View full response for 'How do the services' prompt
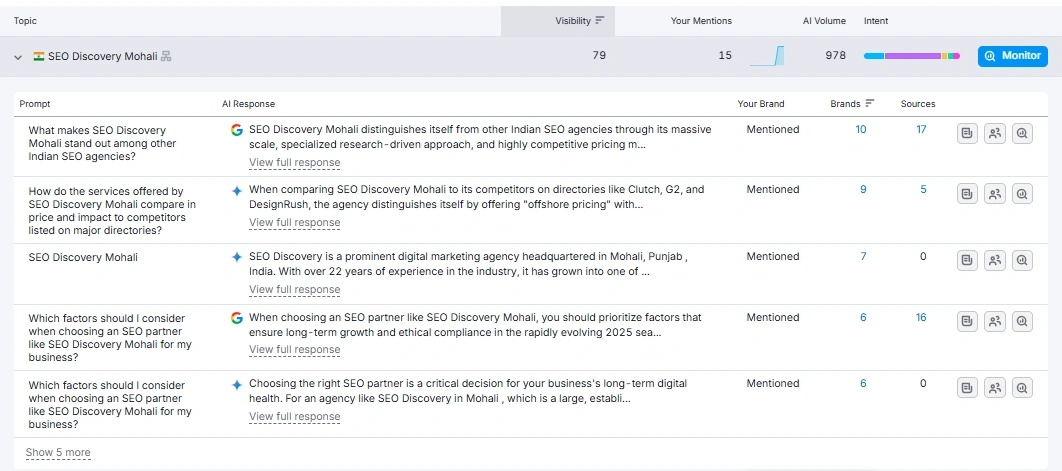Image resolution: width=1062 pixels, height=471 pixels. [x=295, y=222]
